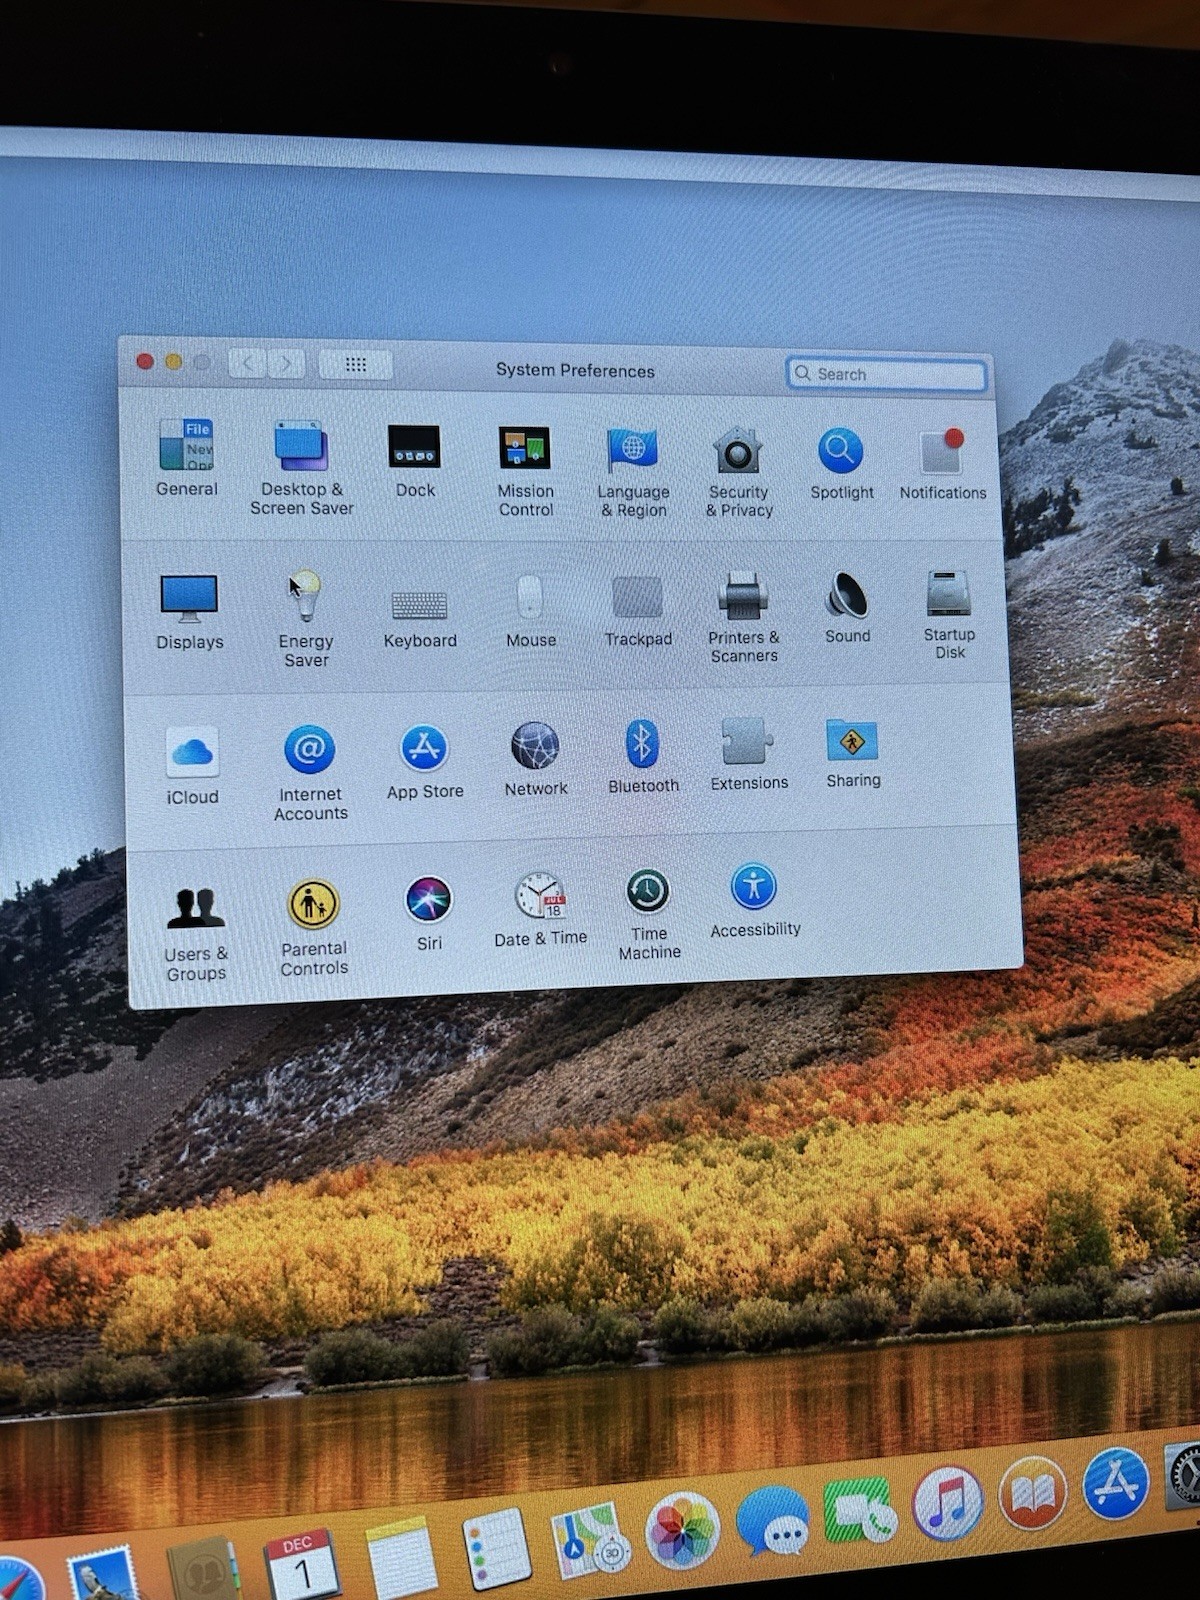
Task: Minimize System Preferences with yellow button
Action: point(173,362)
